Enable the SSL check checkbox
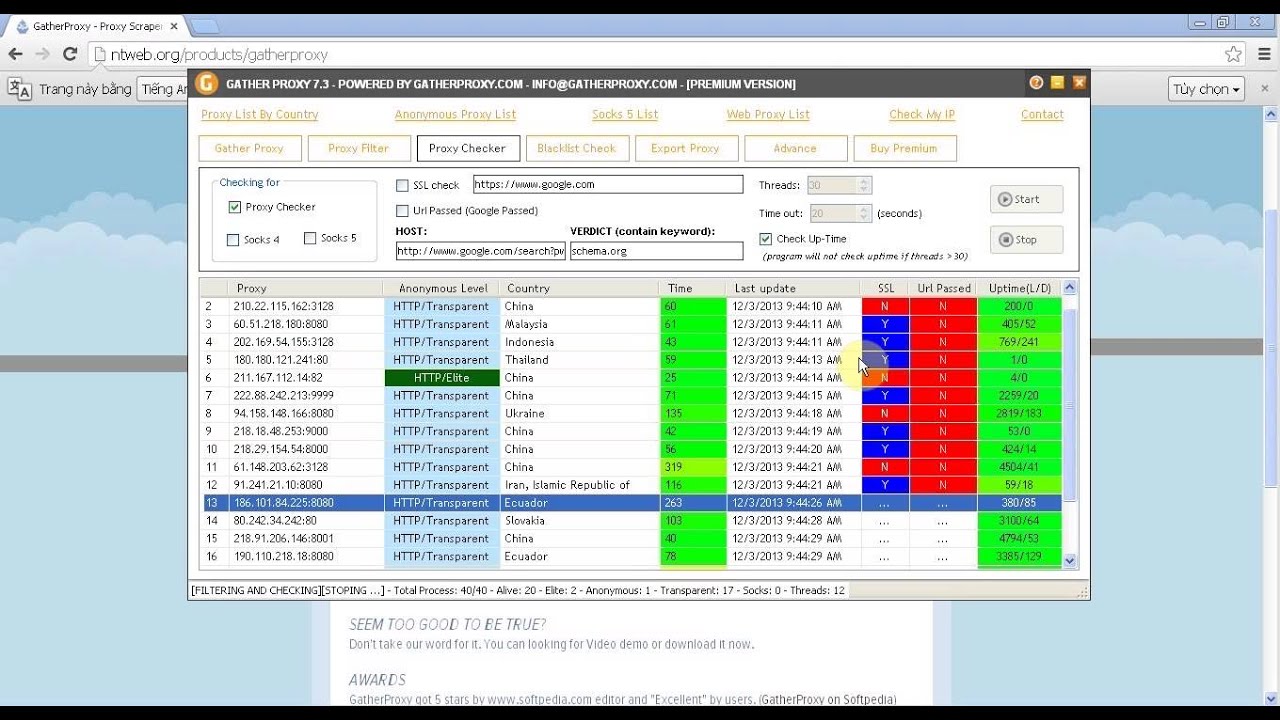Viewport: 1280px width, 720px height. [402, 185]
